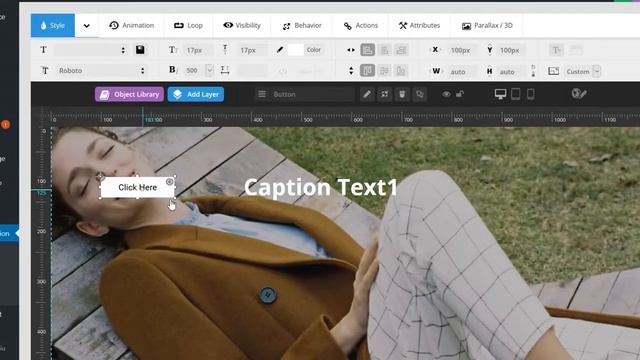Open the Actions tab
The height and width of the screenshot is (360, 640).
click(361, 26)
